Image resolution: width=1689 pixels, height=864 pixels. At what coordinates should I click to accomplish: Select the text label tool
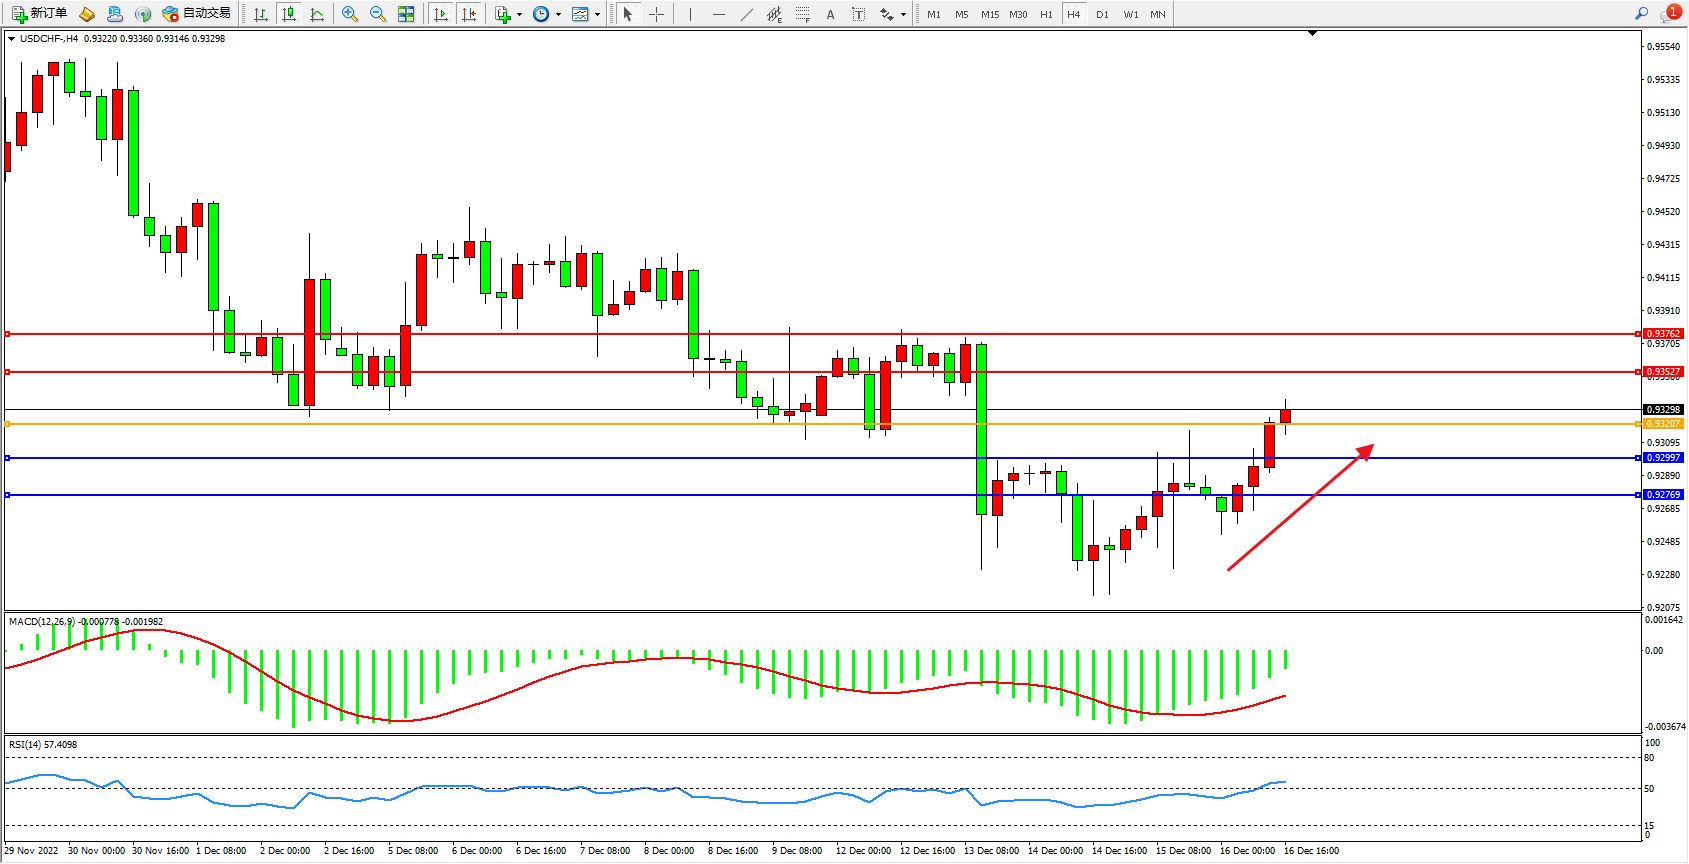(858, 14)
